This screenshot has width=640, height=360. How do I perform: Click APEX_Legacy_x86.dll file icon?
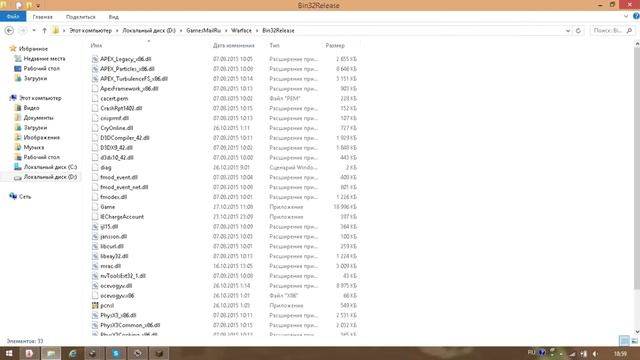tap(95, 59)
